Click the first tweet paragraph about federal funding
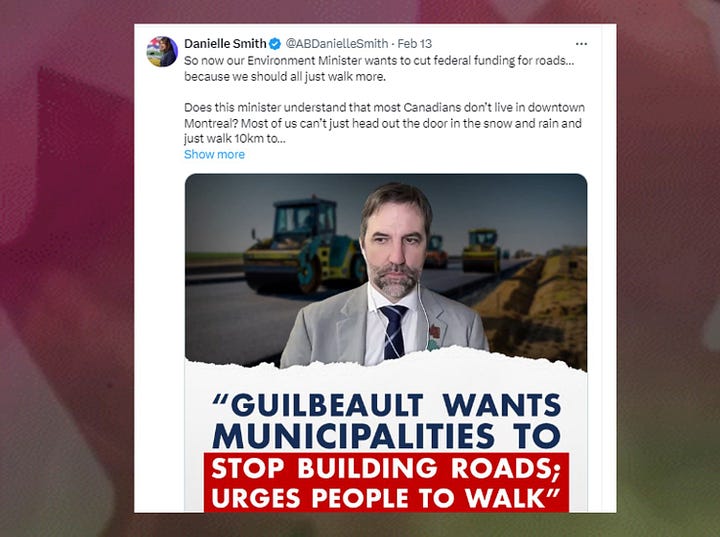The image size is (720, 537). point(379,68)
